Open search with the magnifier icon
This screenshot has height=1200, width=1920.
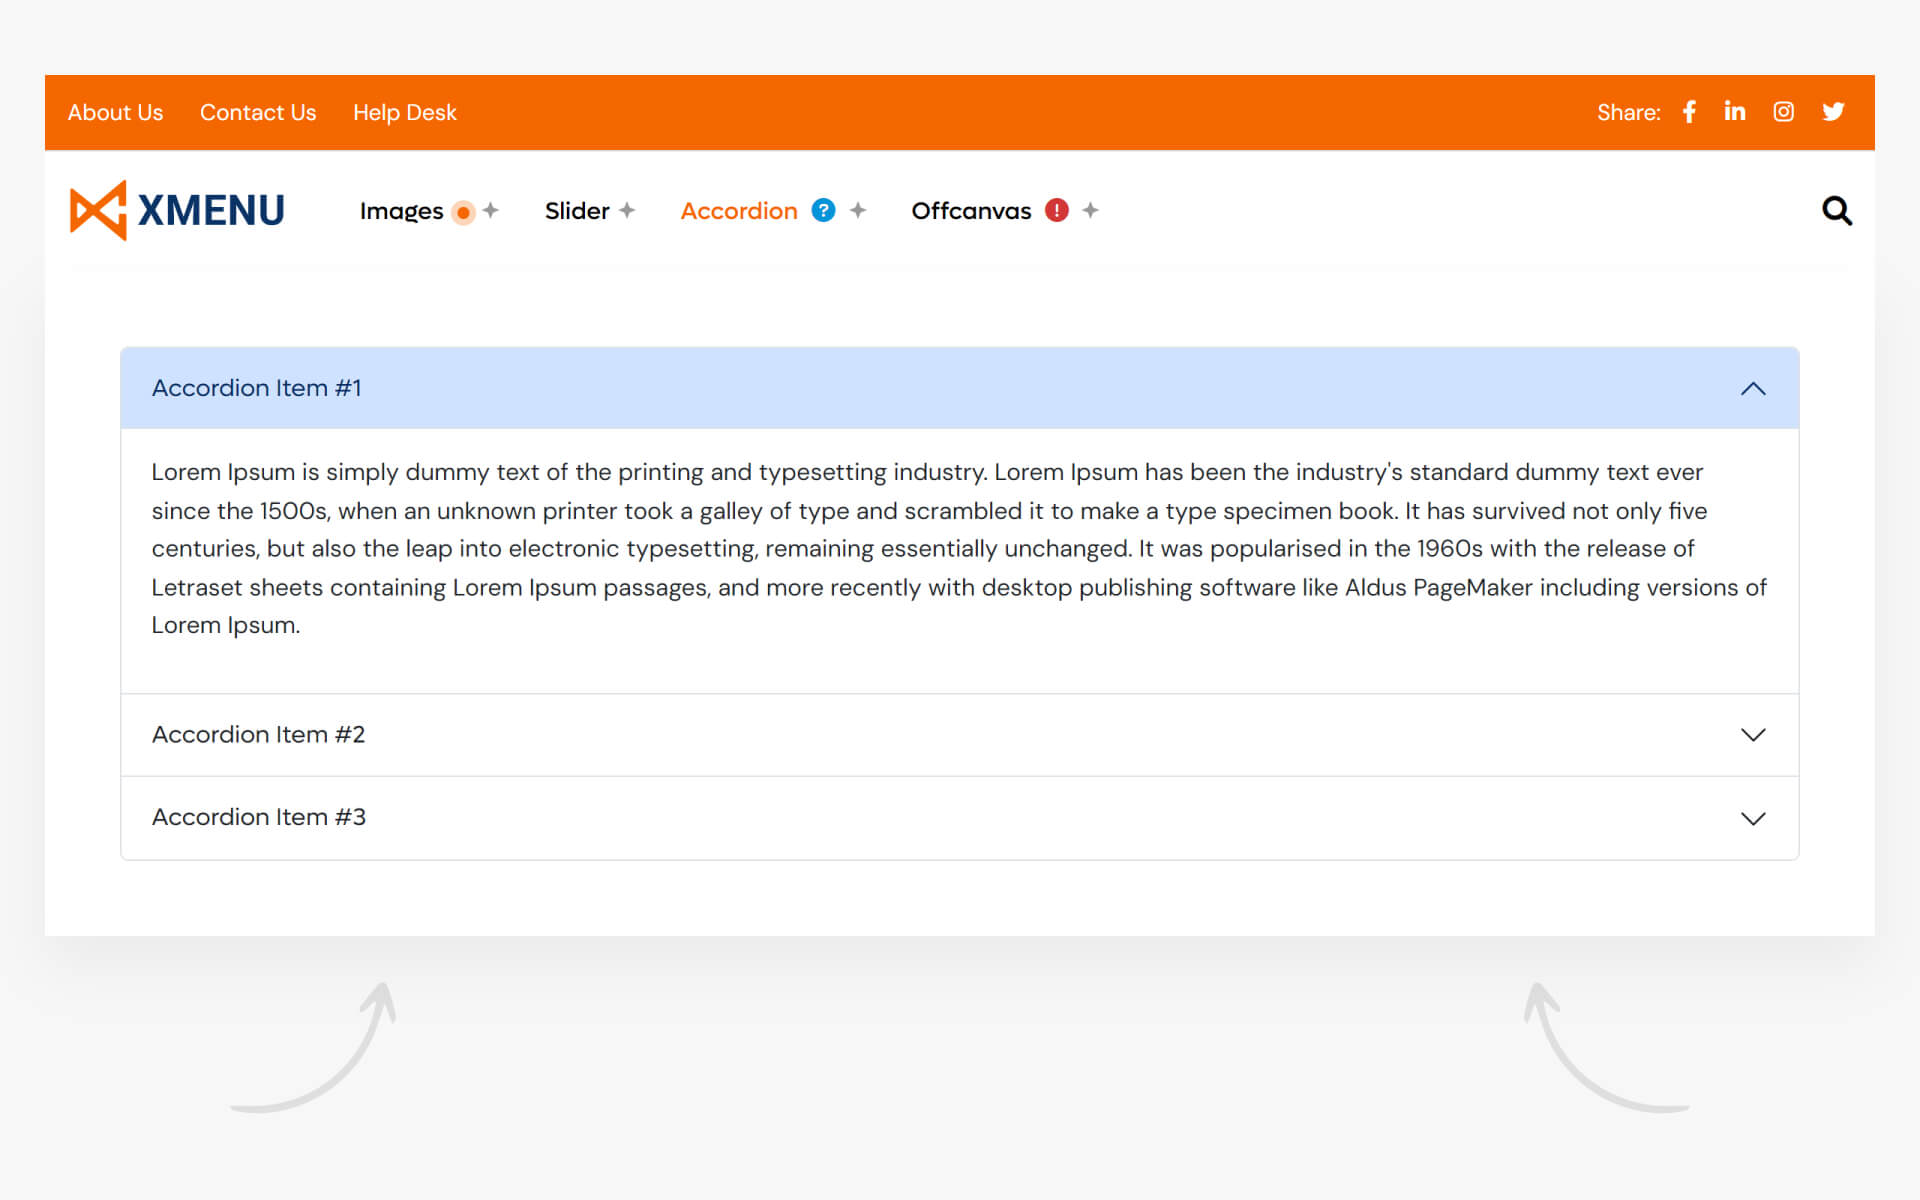point(1836,211)
